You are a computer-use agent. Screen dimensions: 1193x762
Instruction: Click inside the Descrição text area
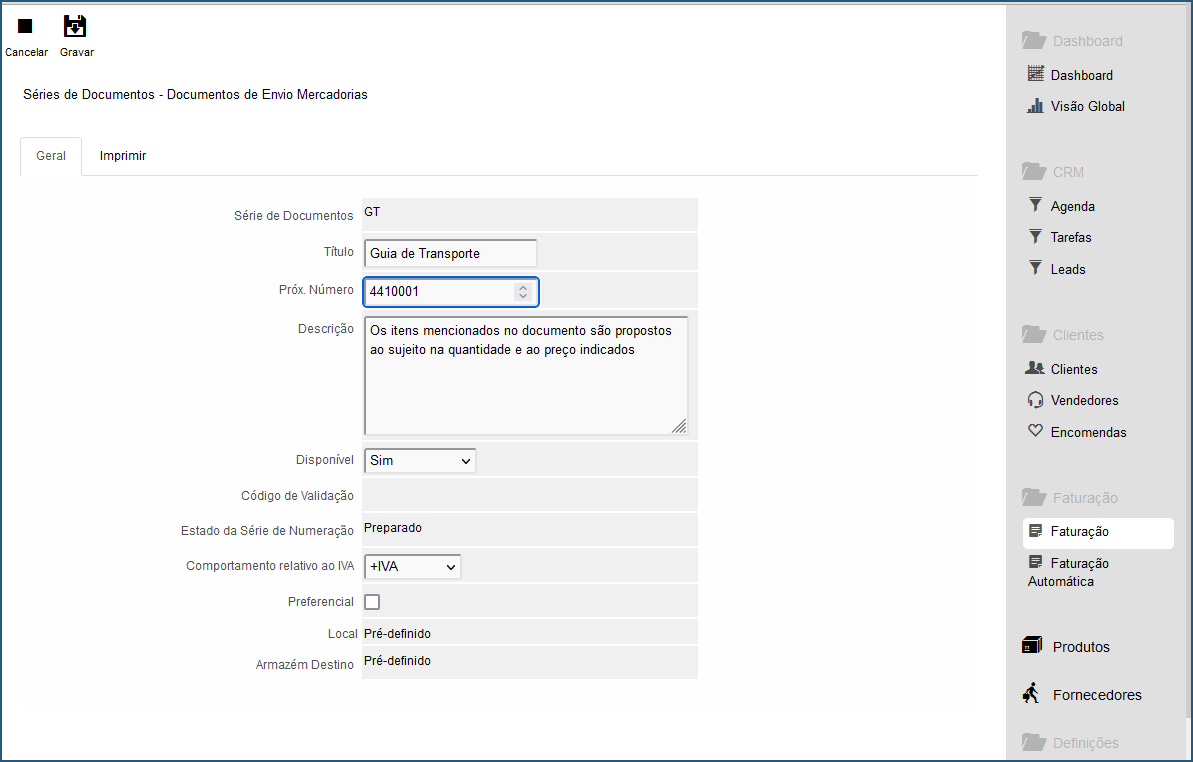(x=526, y=376)
